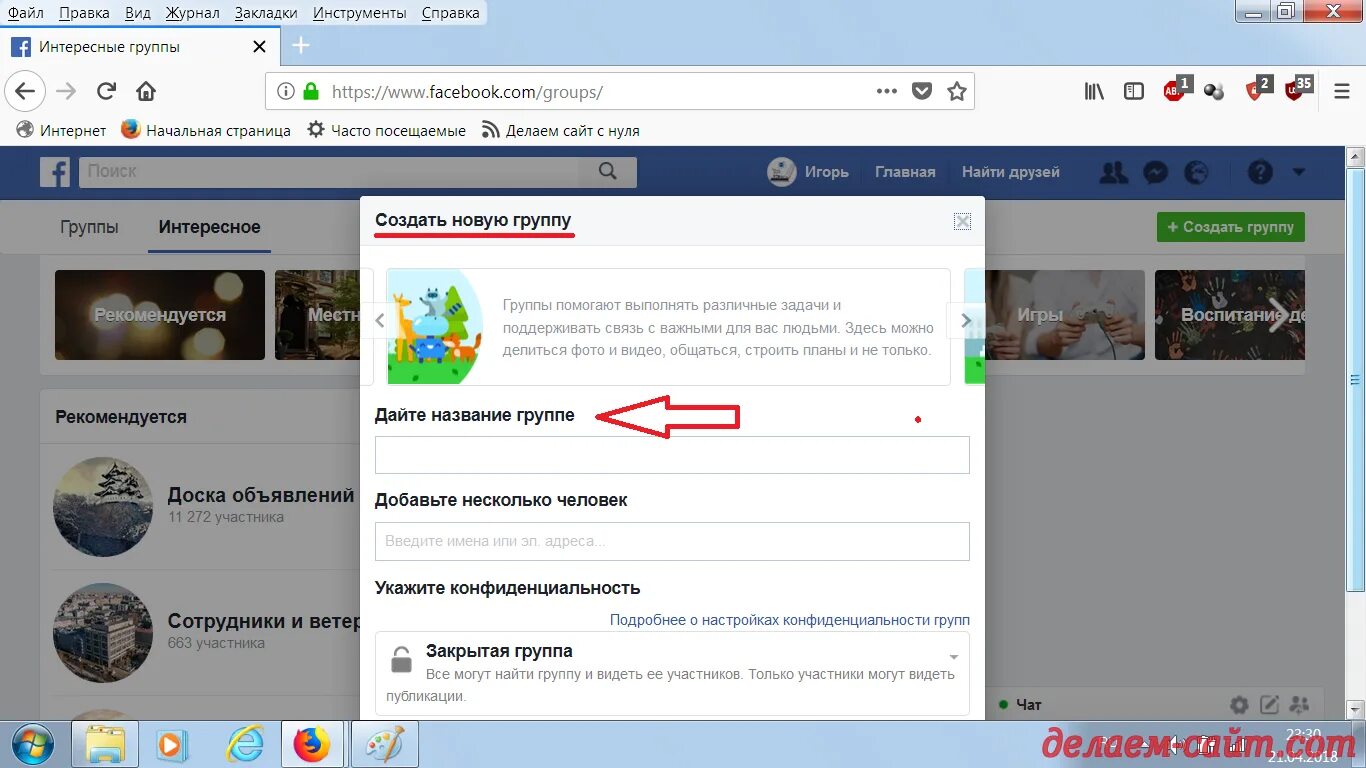Open Windows Explorer from taskbar
This screenshot has width=1366, height=768.
point(105,745)
